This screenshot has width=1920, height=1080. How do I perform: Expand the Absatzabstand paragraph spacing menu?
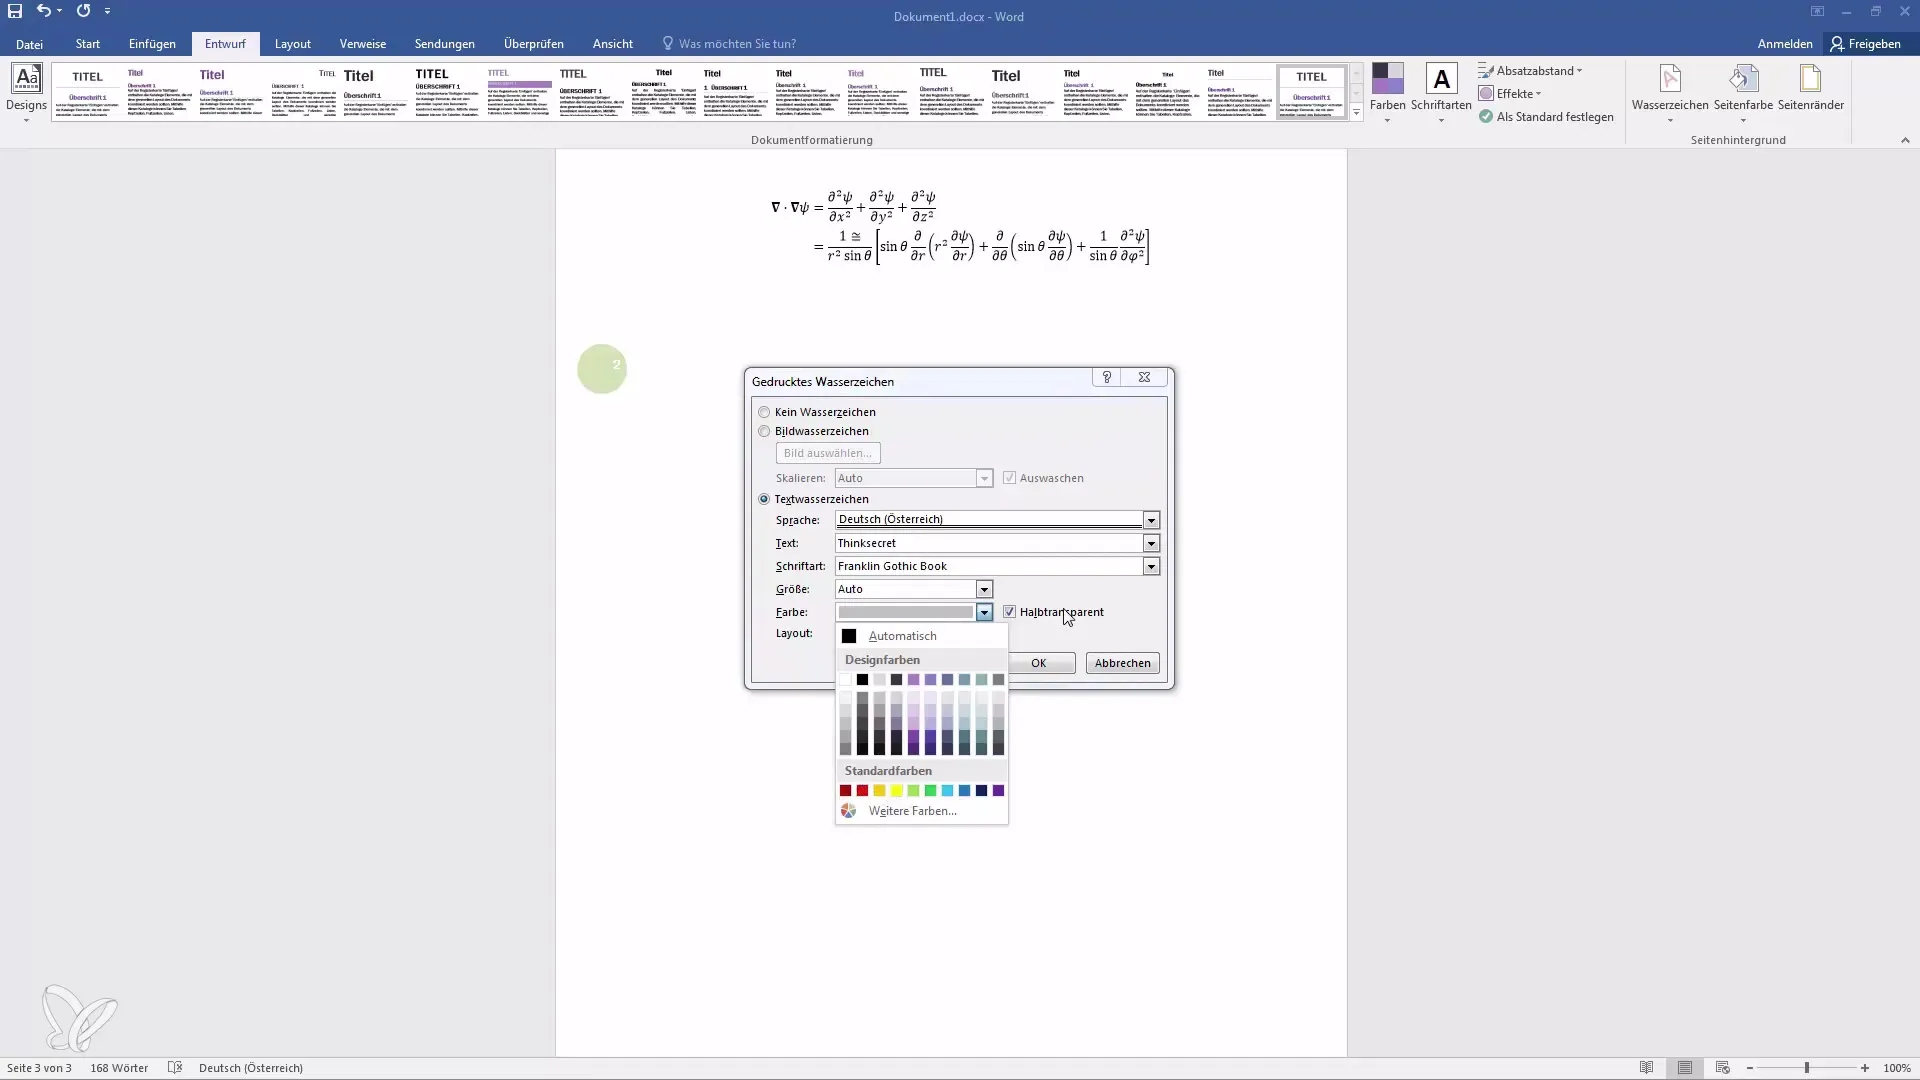coord(1530,71)
